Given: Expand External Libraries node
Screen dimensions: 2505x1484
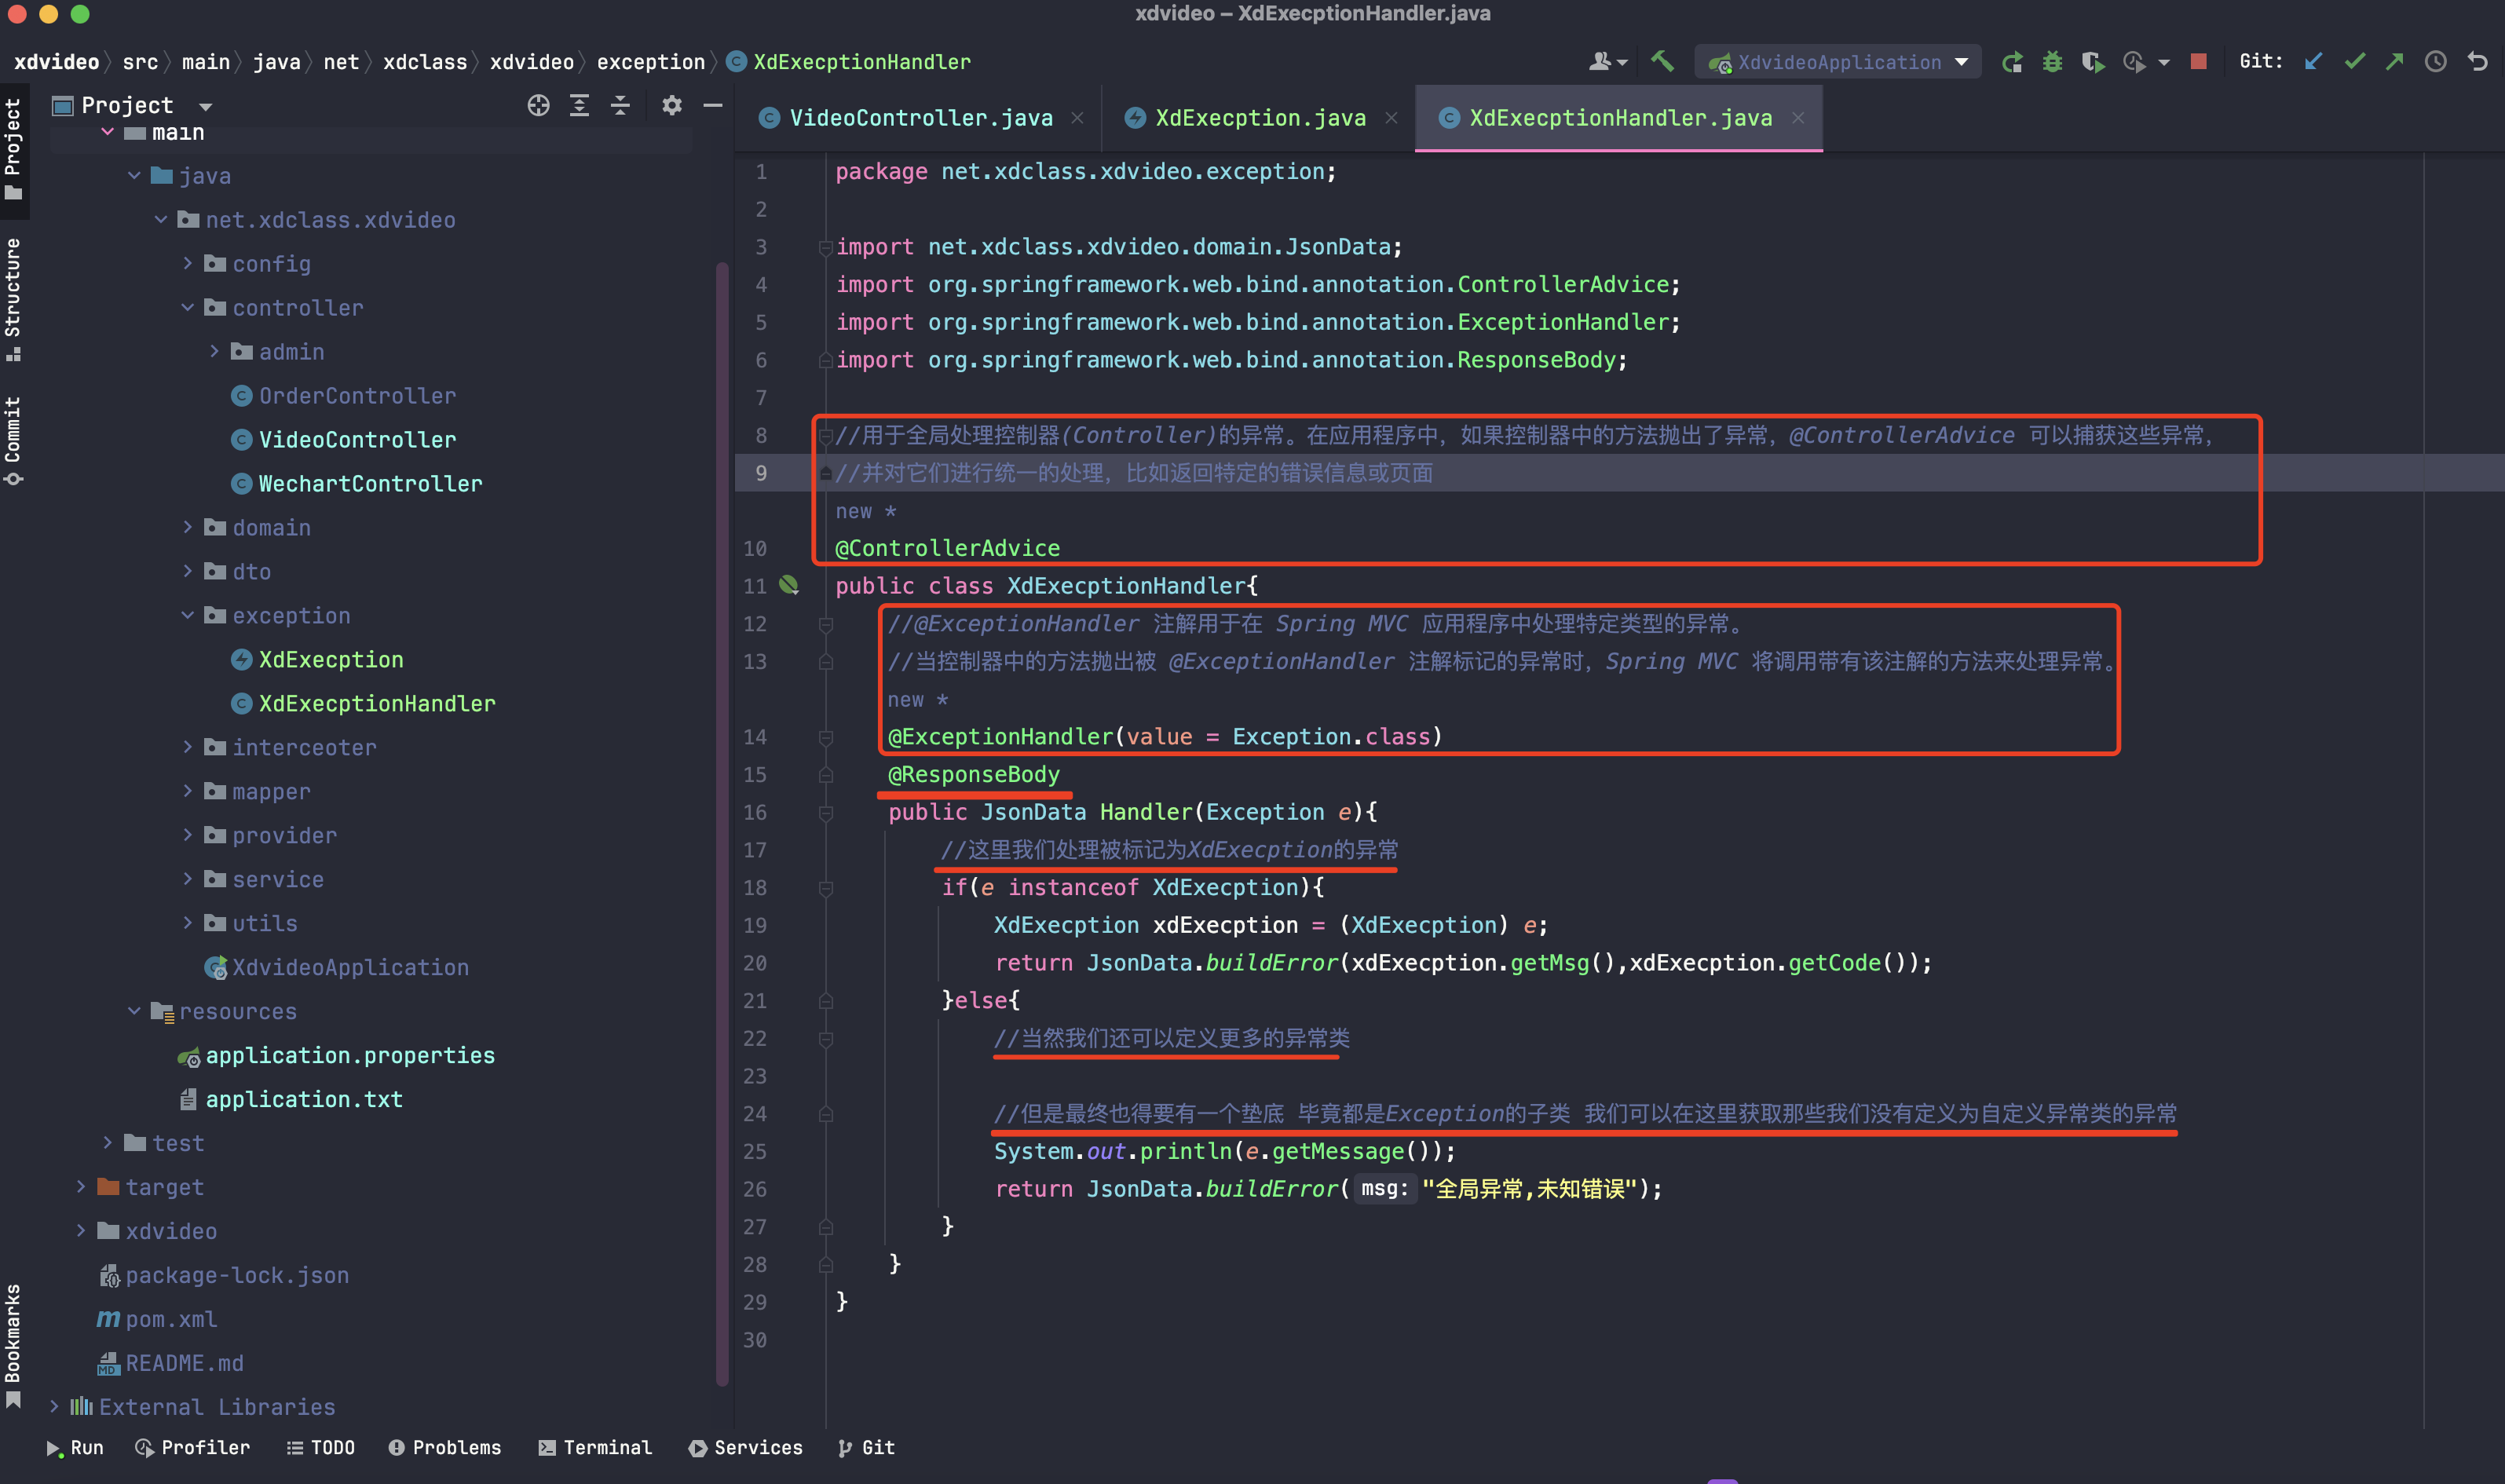Looking at the screenshot, I should (54, 1407).
